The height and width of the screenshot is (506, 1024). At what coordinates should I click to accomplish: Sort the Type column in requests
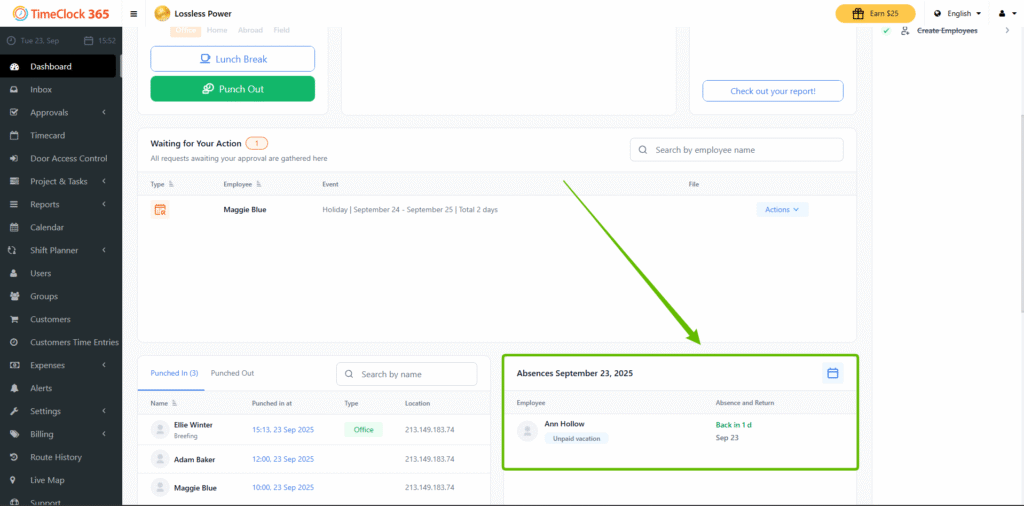tap(171, 185)
